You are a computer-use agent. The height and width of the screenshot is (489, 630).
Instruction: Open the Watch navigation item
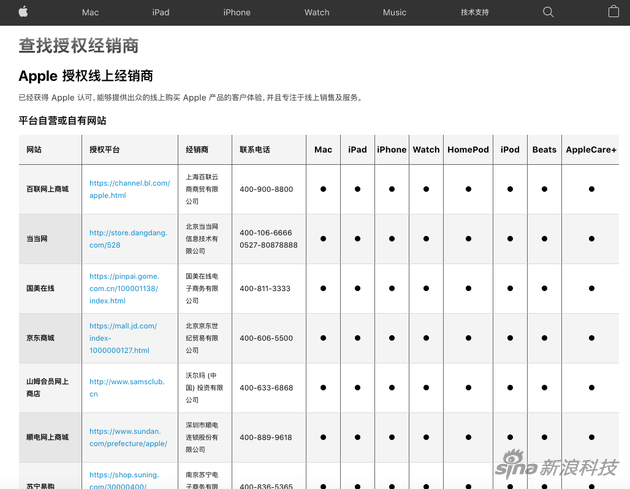pos(317,13)
